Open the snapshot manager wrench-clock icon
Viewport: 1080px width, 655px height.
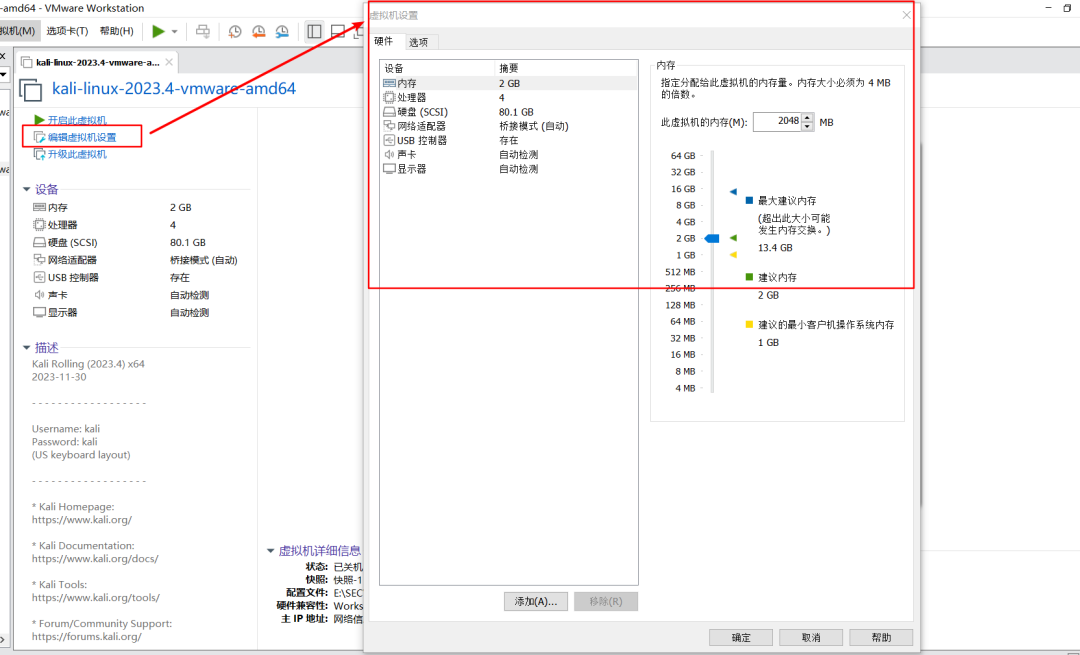point(282,32)
